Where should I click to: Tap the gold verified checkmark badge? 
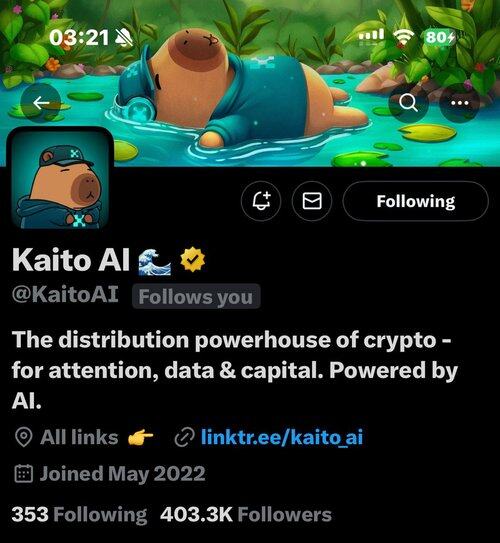[193, 259]
